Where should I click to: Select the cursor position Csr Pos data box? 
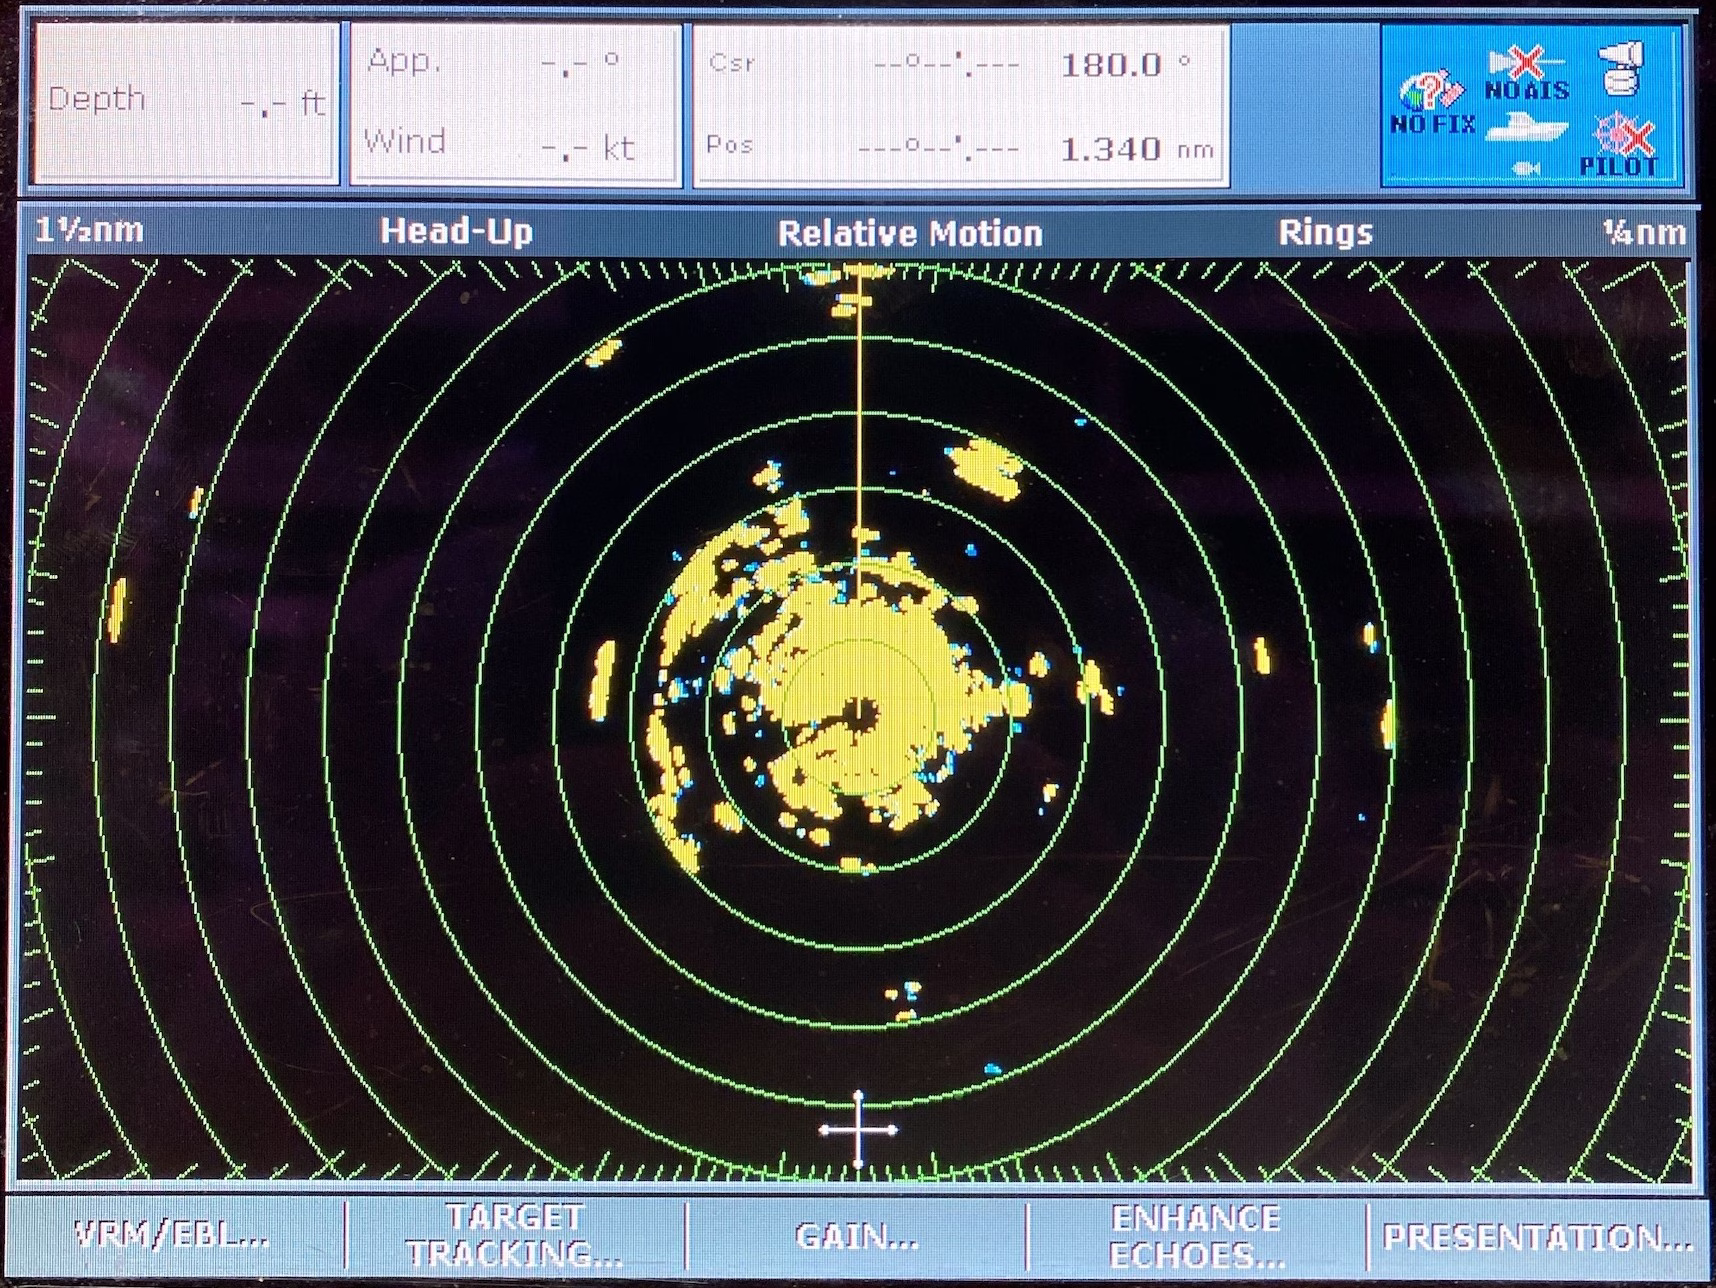[x=961, y=105]
